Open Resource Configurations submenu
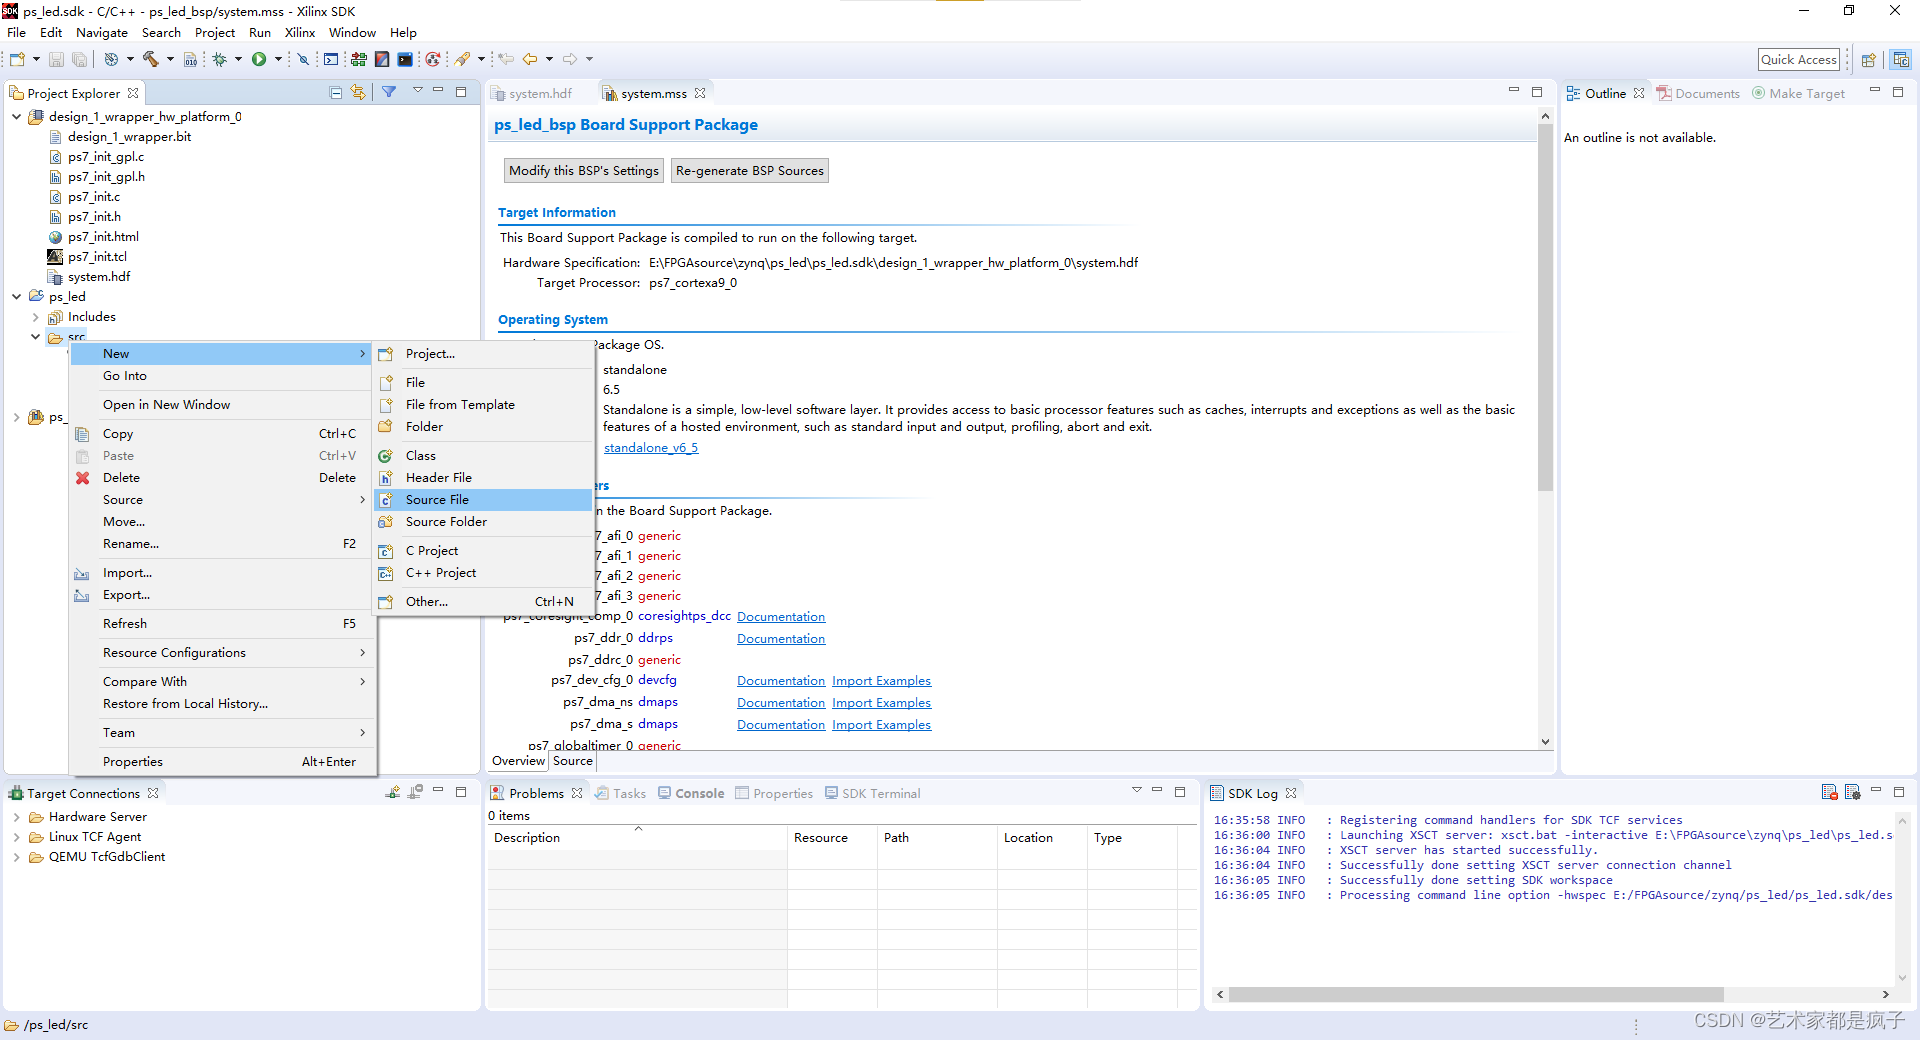This screenshot has width=1920, height=1040. 222,653
